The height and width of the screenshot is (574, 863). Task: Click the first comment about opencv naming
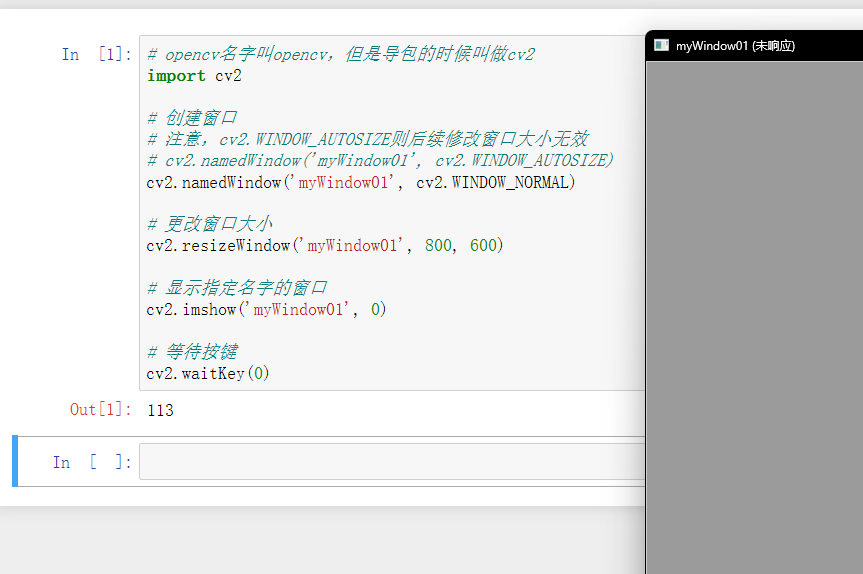[341, 54]
